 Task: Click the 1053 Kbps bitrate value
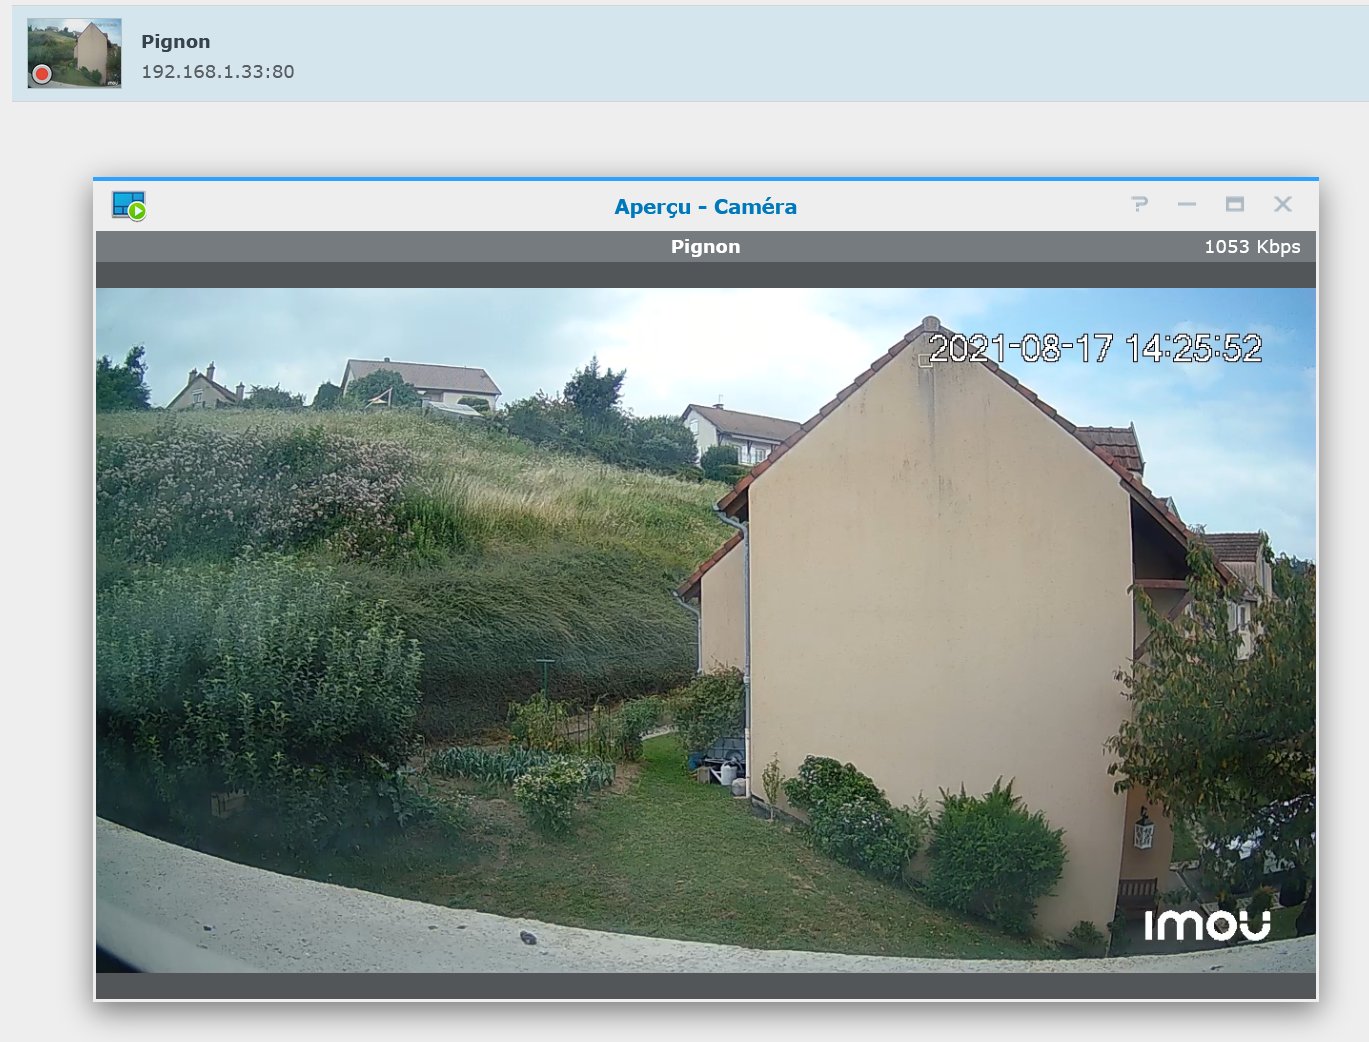(1252, 247)
